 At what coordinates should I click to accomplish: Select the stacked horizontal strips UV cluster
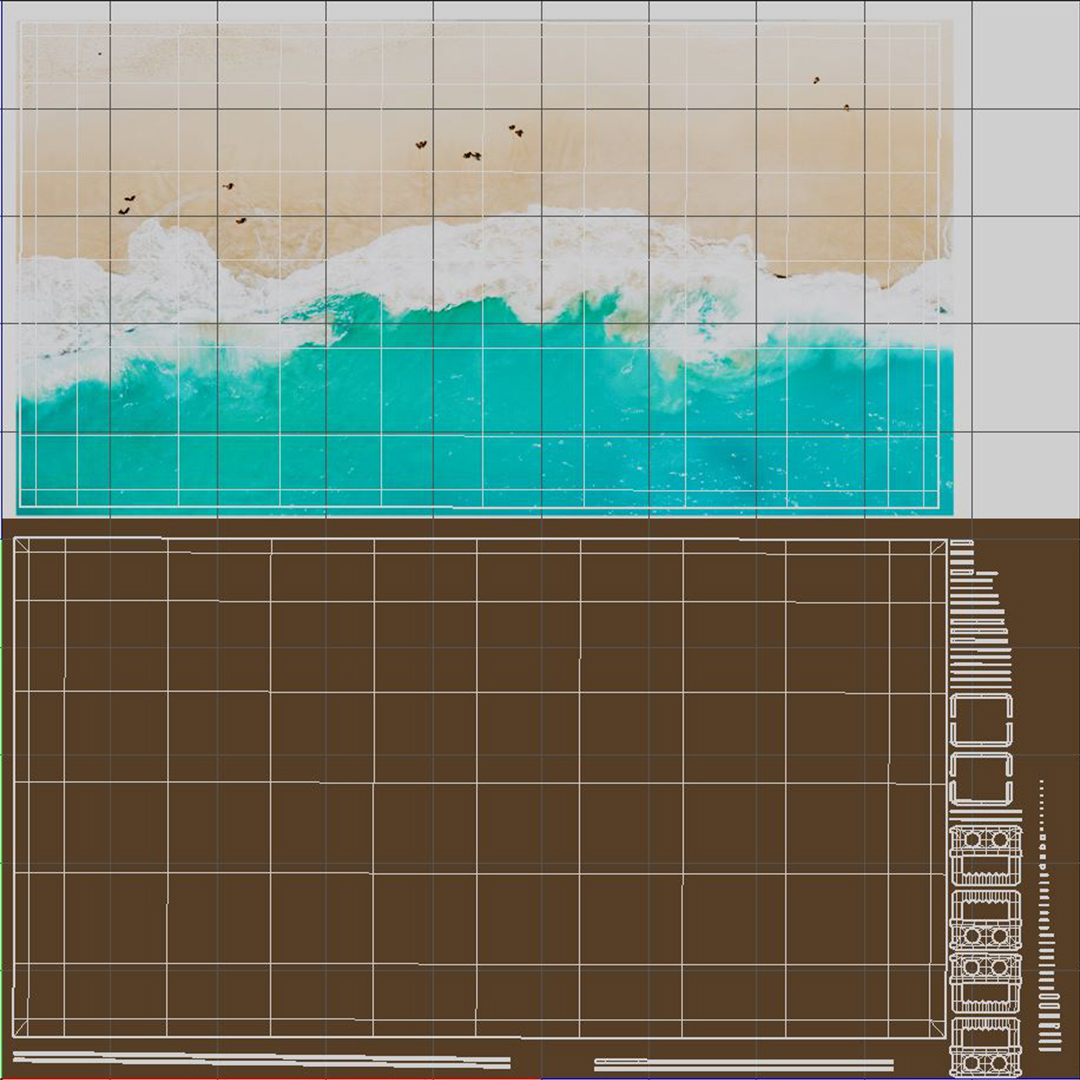[979, 613]
